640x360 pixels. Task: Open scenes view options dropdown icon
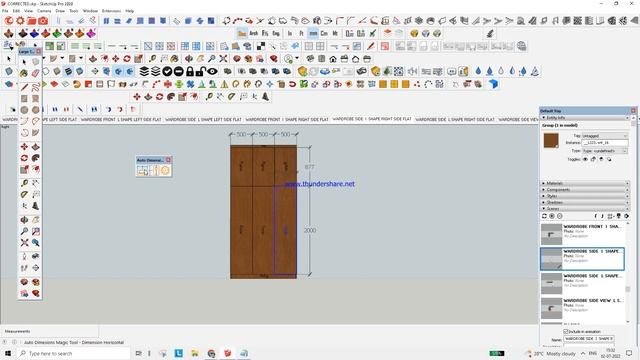tap(611, 216)
